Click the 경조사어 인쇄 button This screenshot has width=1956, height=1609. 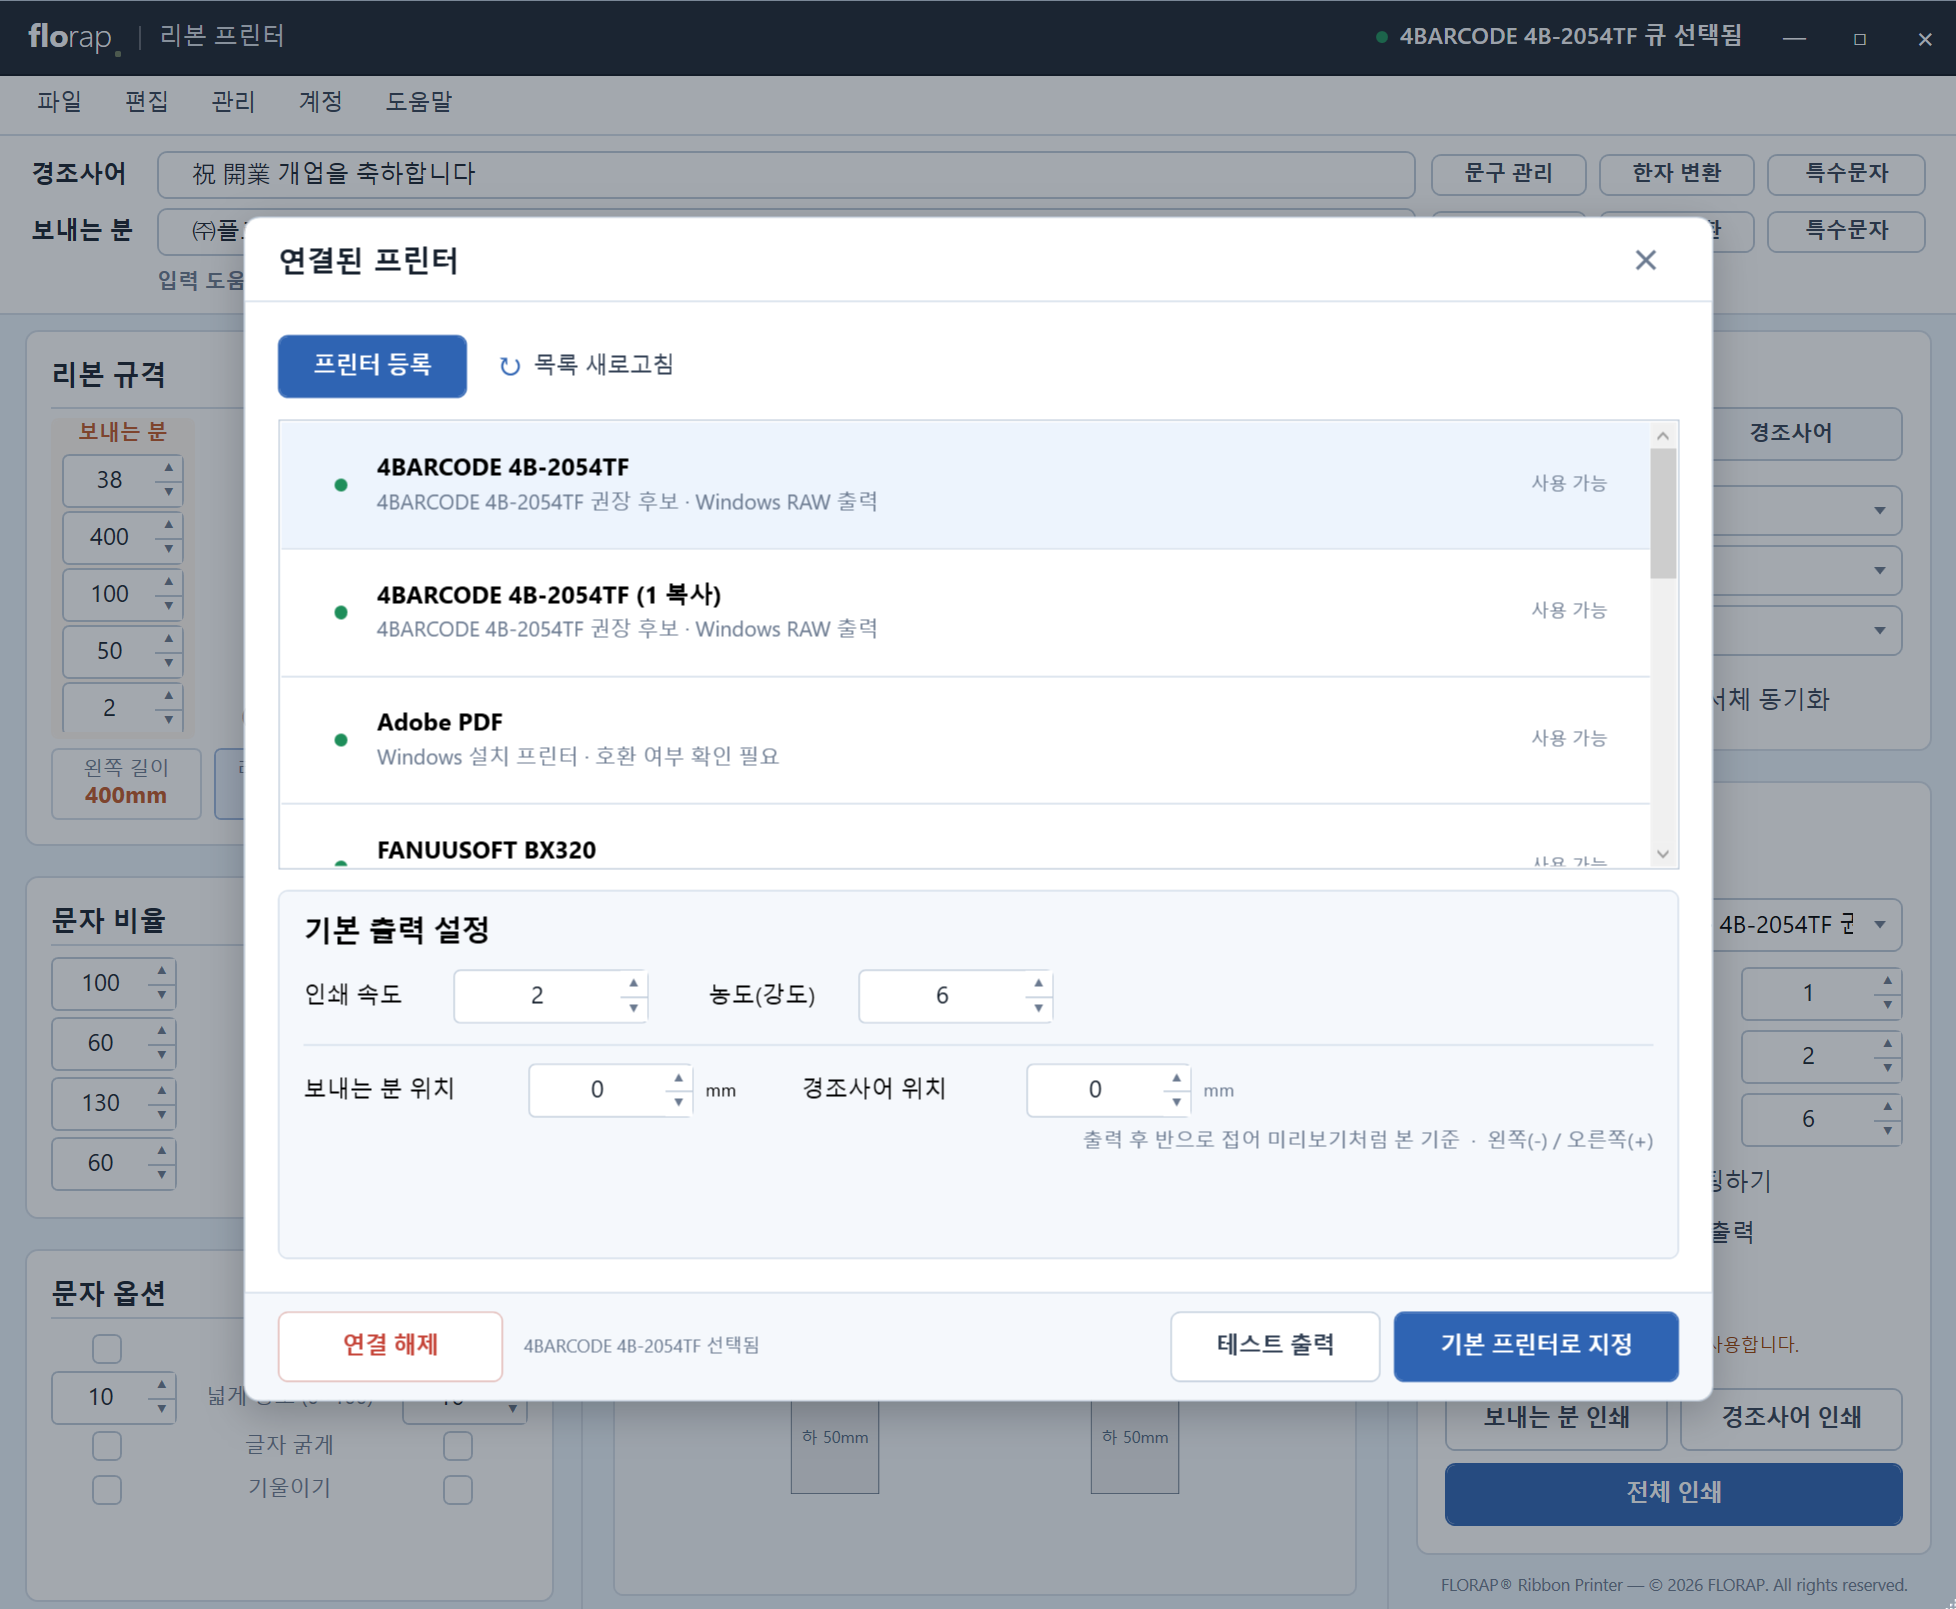(1791, 1418)
